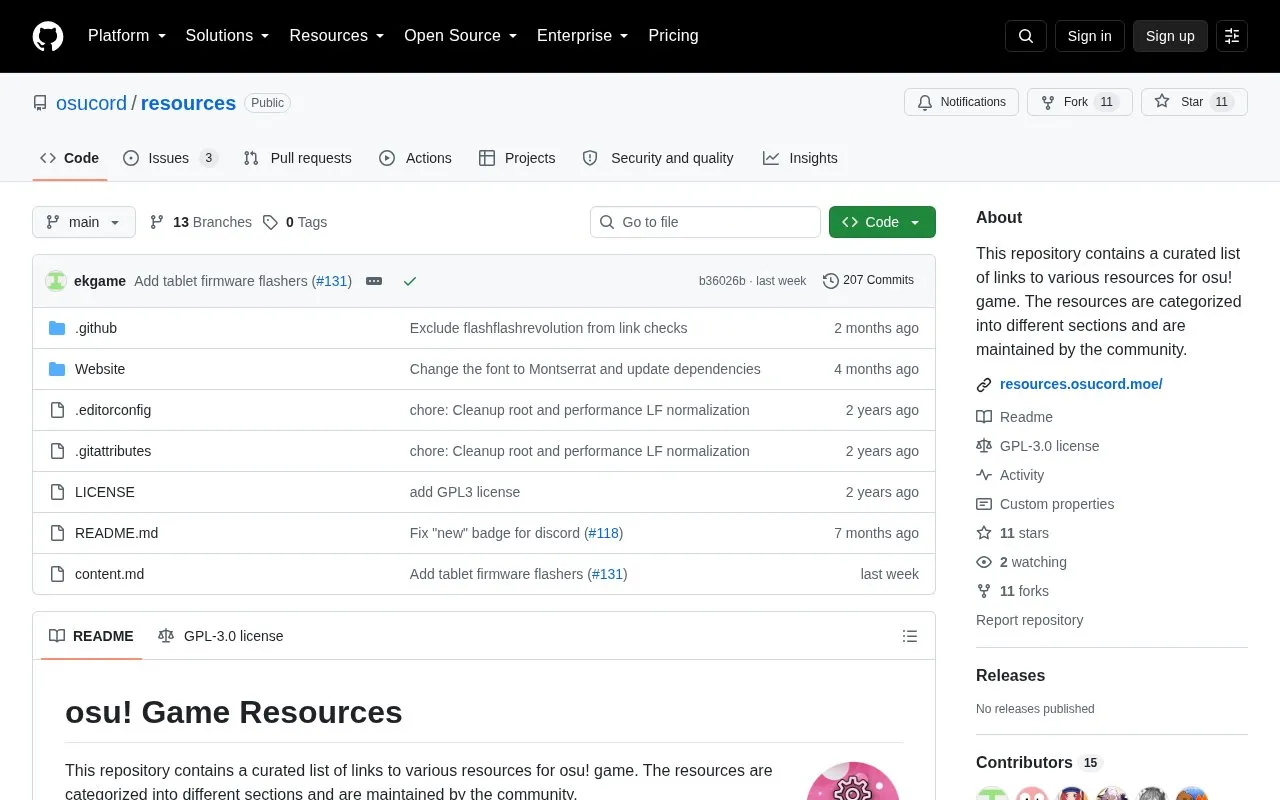Viewport: 1280px width, 800px height.
Task: Click the .github folder icon
Action: coord(57,328)
